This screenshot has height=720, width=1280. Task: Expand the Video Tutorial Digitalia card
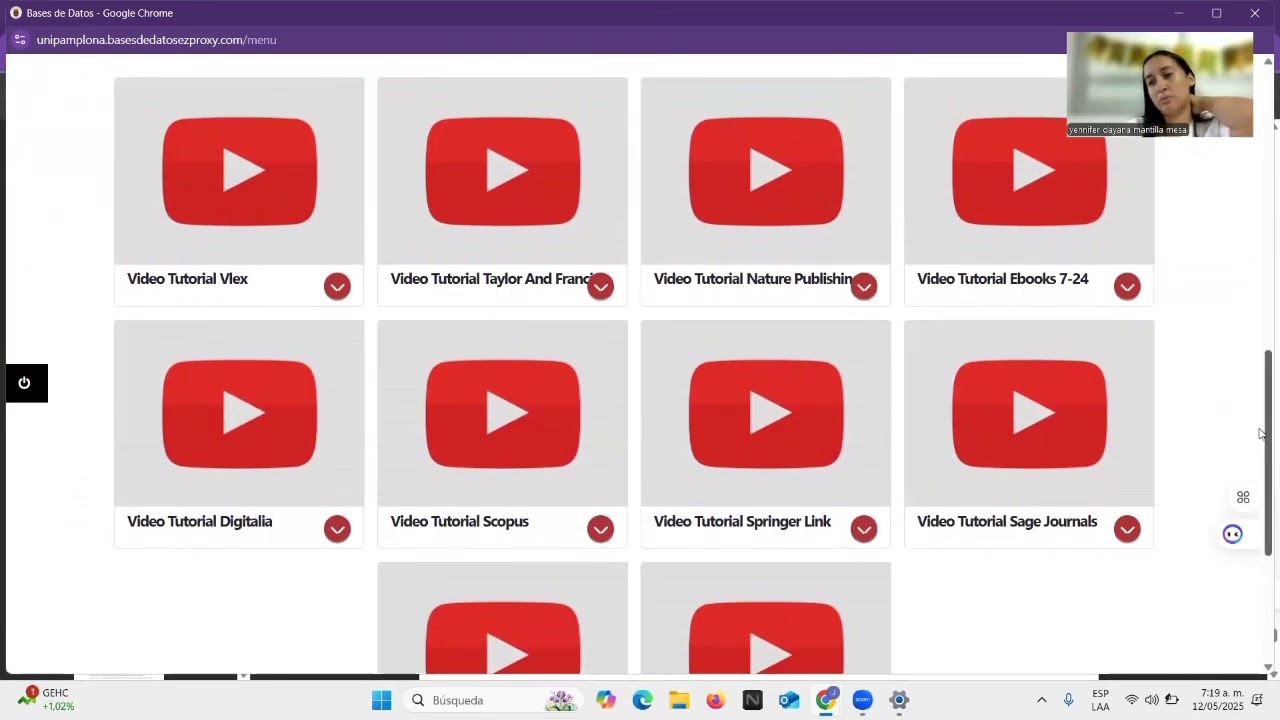coord(337,529)
